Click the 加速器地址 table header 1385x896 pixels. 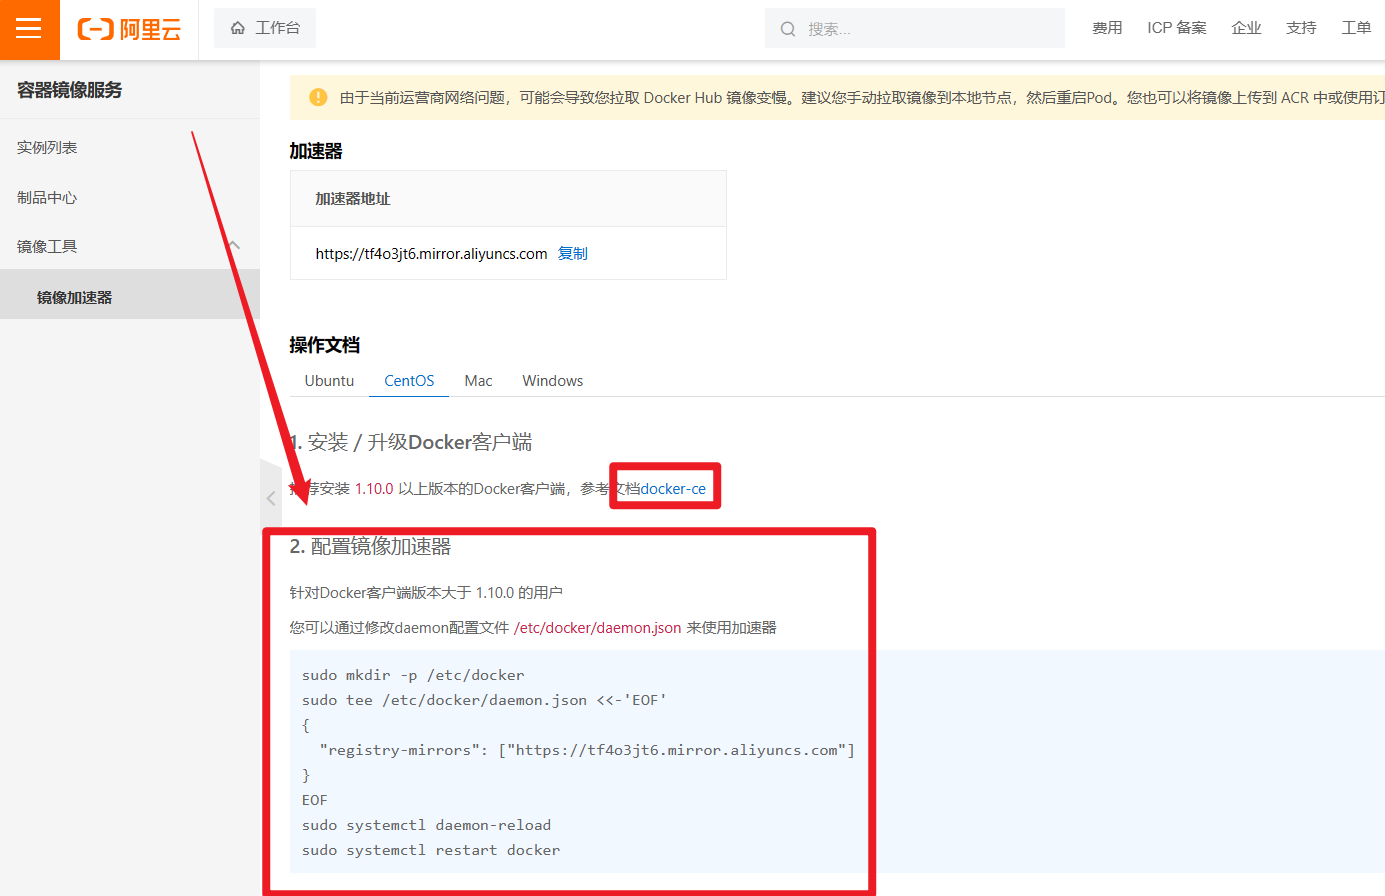point(353,199)
